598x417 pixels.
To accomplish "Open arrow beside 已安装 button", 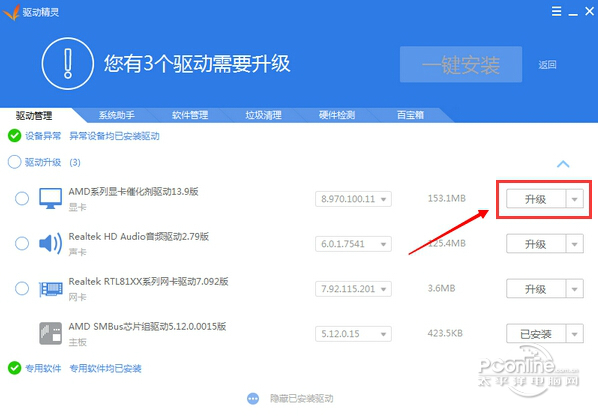I will click(x=574, y=334).
